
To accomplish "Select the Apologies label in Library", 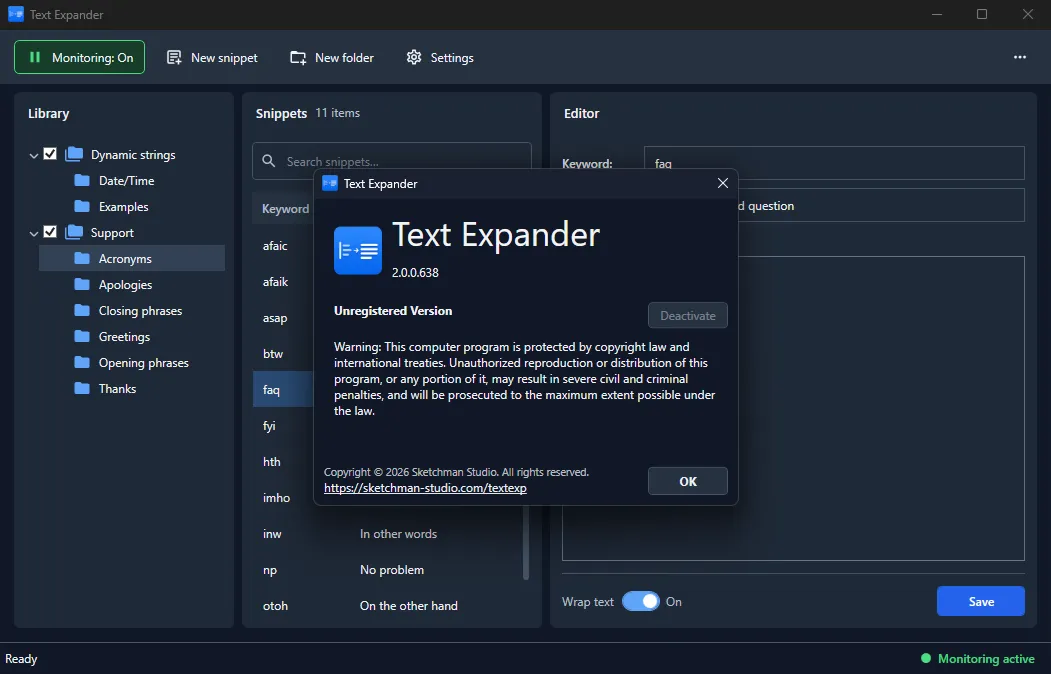I will click(x=125, y=285).
